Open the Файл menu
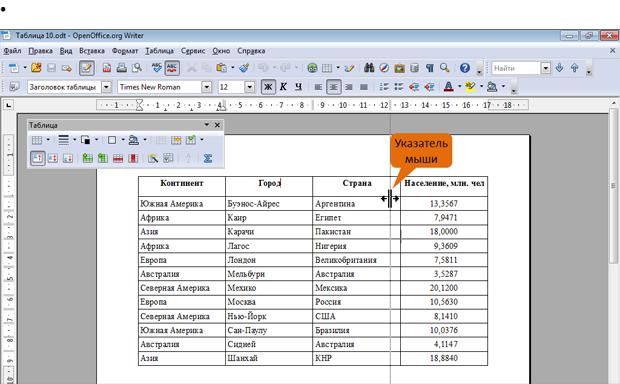 [12, 51]
